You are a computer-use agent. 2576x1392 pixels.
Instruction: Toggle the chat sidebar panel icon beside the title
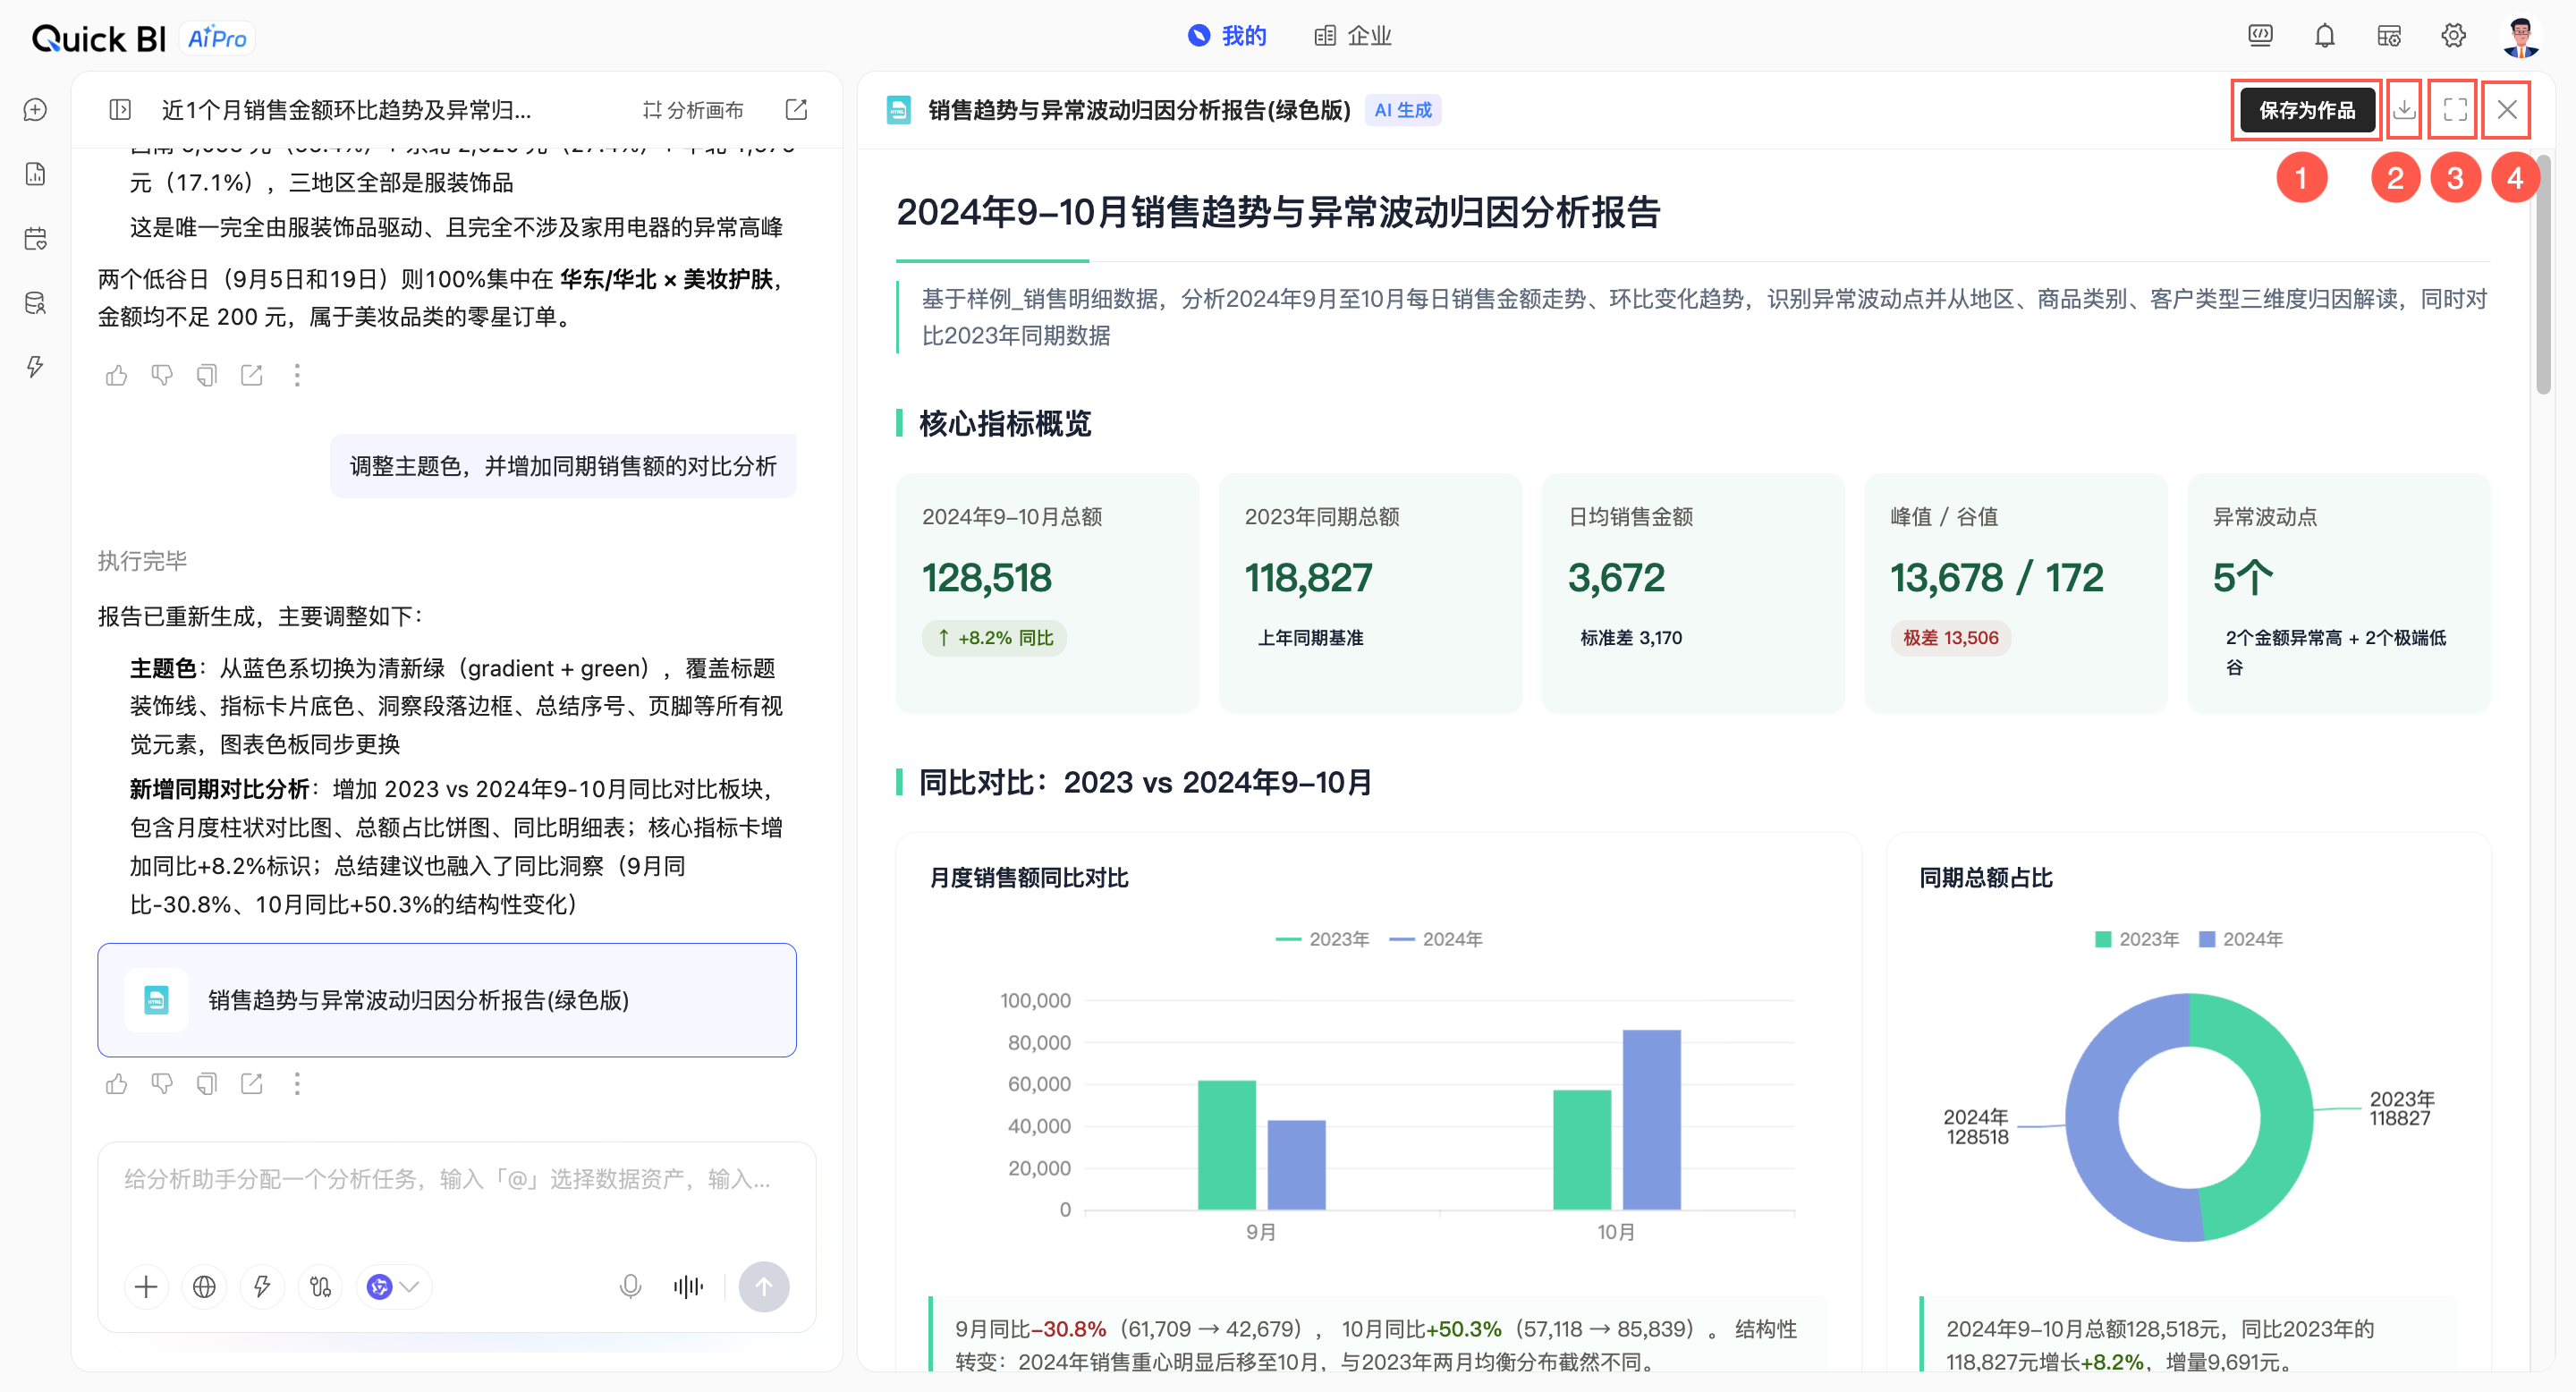120,110
